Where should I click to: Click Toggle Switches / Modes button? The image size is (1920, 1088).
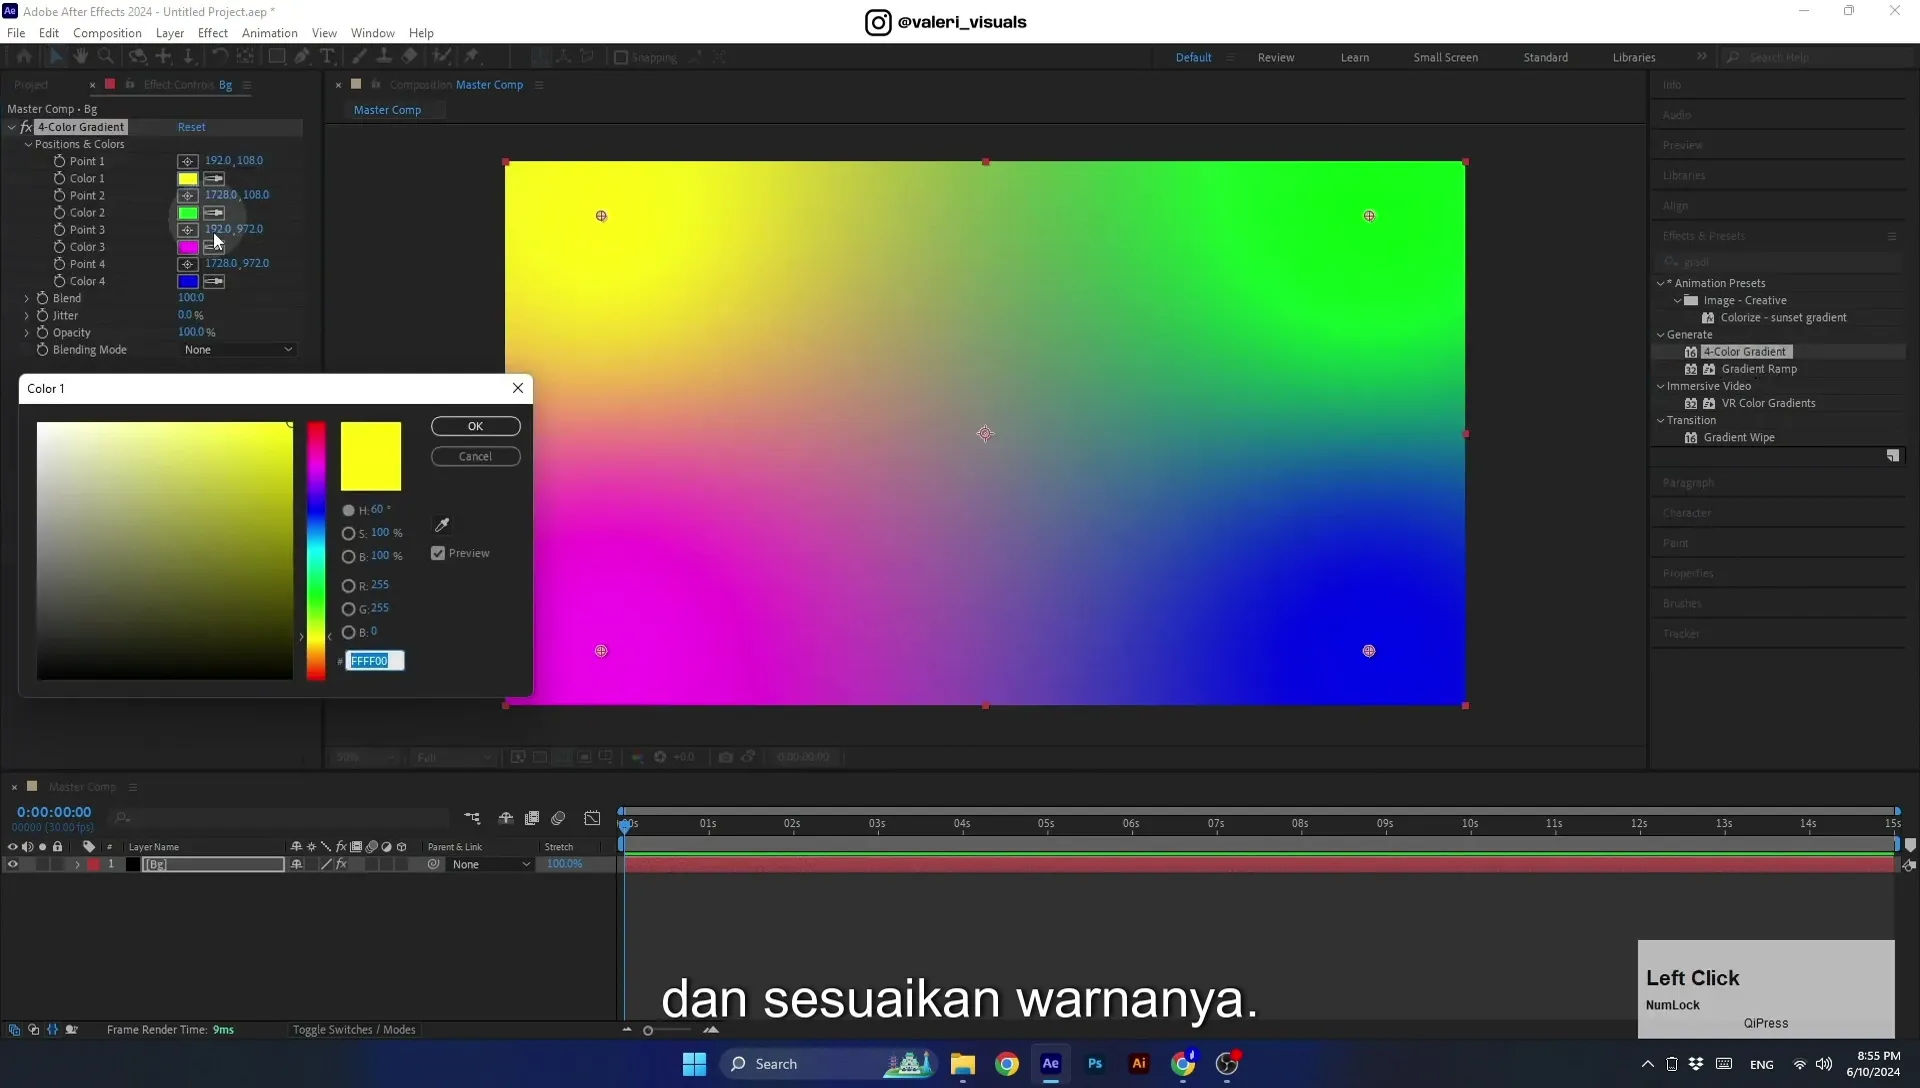point(354,1030)
